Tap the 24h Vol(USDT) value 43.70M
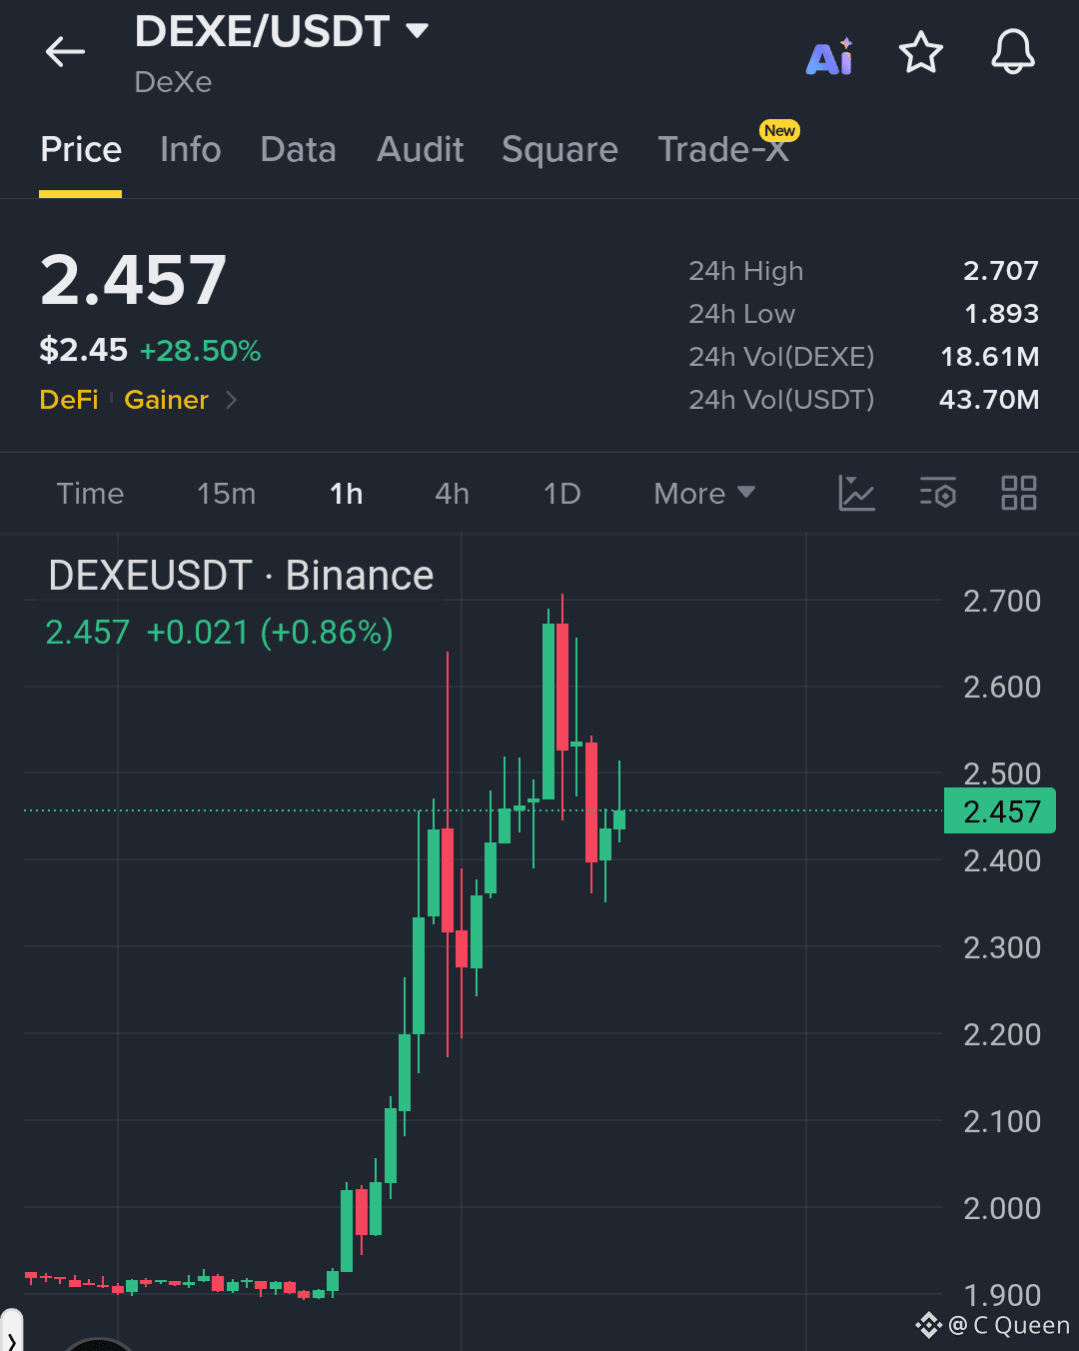The image size is (1079, 1351). [x=989, y=400]
